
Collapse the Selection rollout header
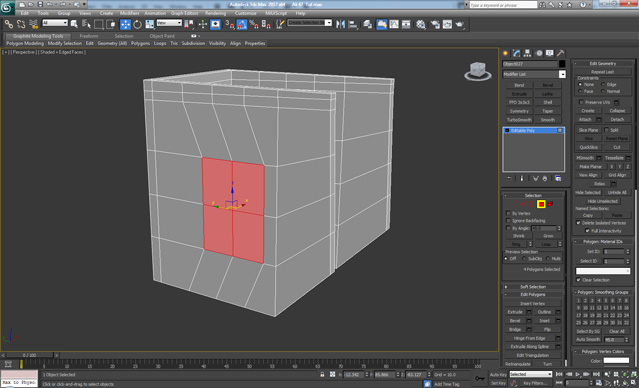533,195
